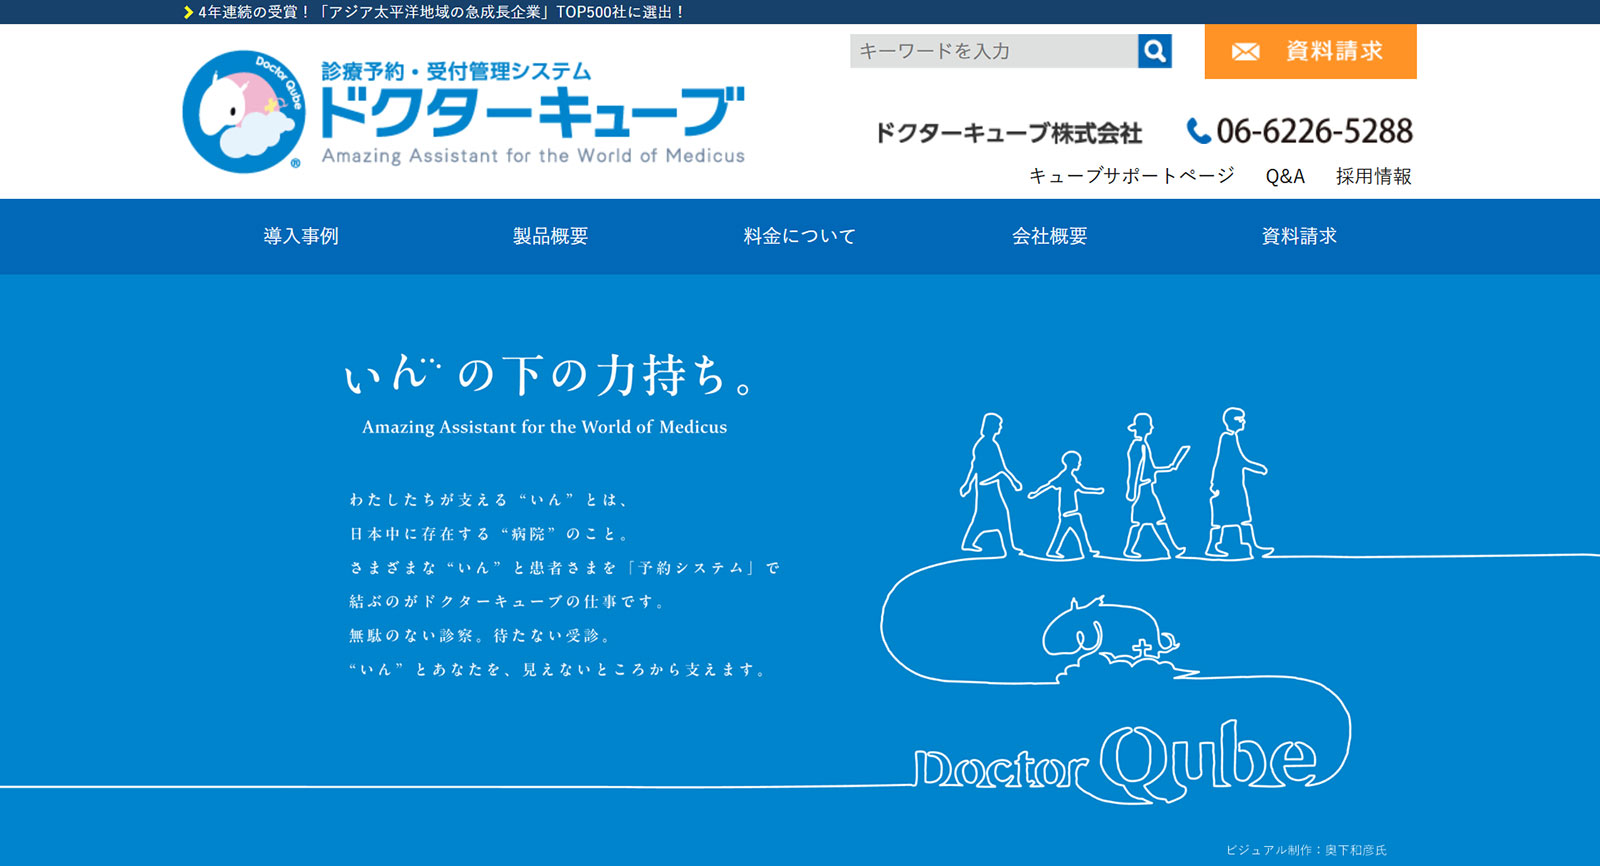Open 製品概要 in navigation bar

pos(550,236)
